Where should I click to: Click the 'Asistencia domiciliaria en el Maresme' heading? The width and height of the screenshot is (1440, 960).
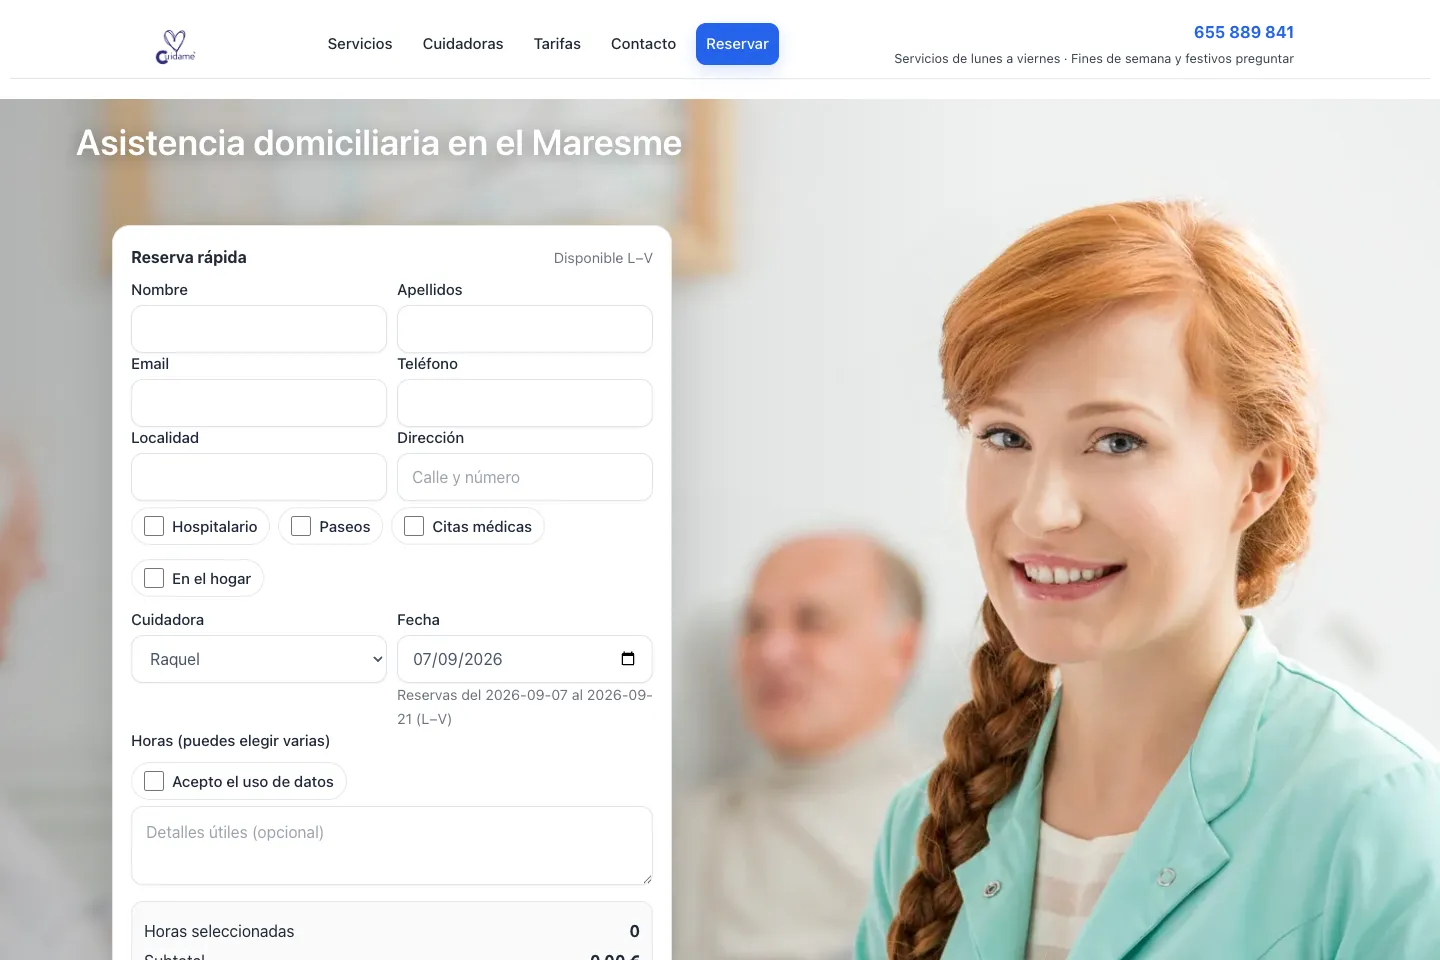tap(379, 143)
